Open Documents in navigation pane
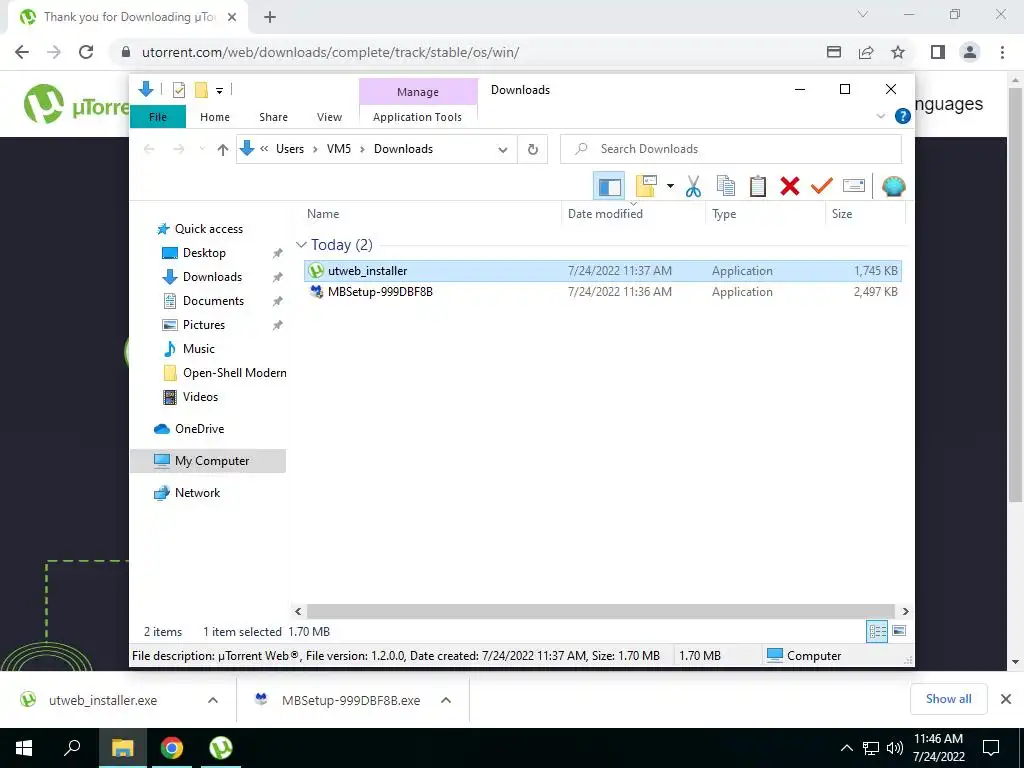 pos(213,301)
